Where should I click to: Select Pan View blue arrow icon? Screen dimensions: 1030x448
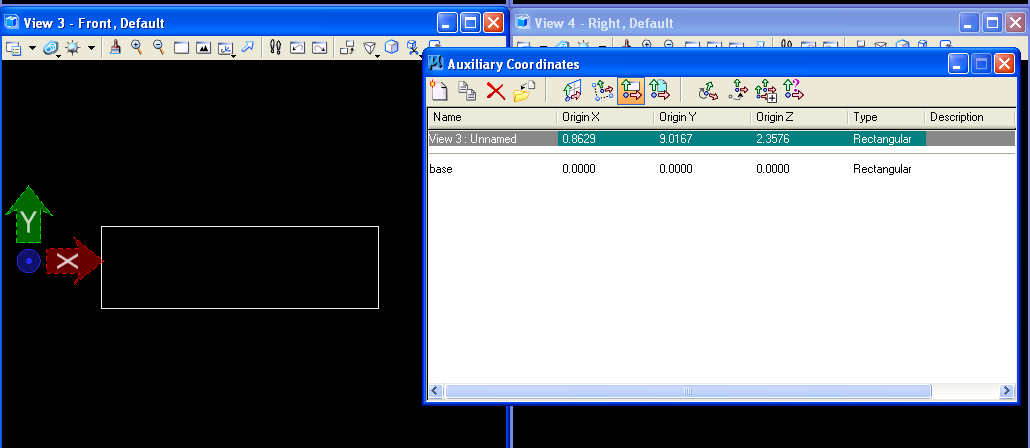point(248,47)
